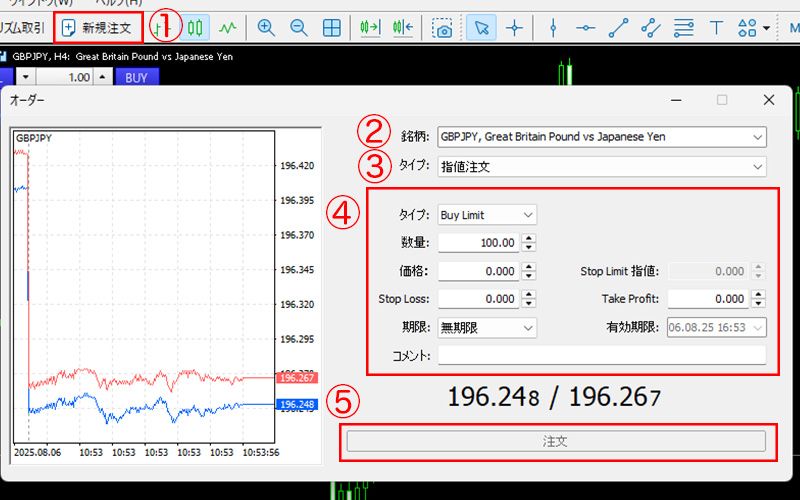800x500 pixels.
Task: Activate the crosshair tool
Action: [x=514, y=28]
